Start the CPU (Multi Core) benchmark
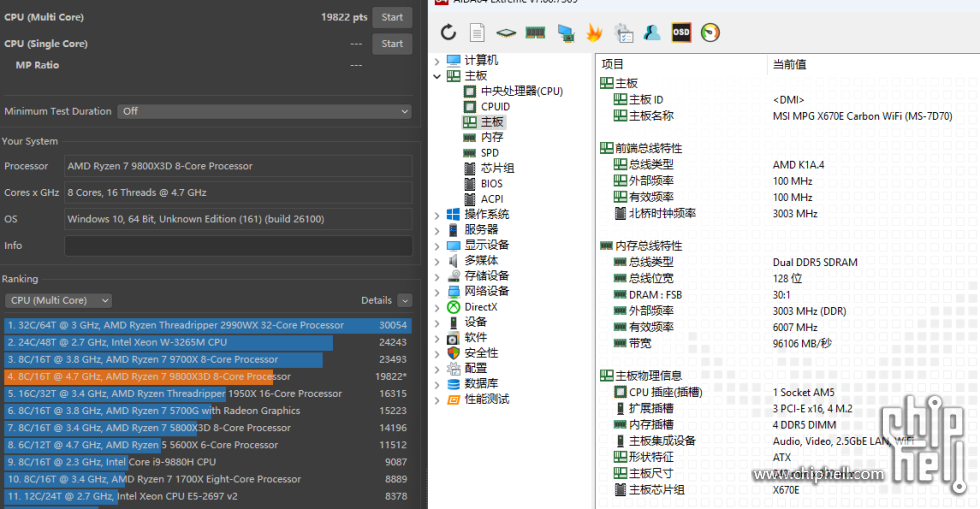 click(x=392, y=18)
